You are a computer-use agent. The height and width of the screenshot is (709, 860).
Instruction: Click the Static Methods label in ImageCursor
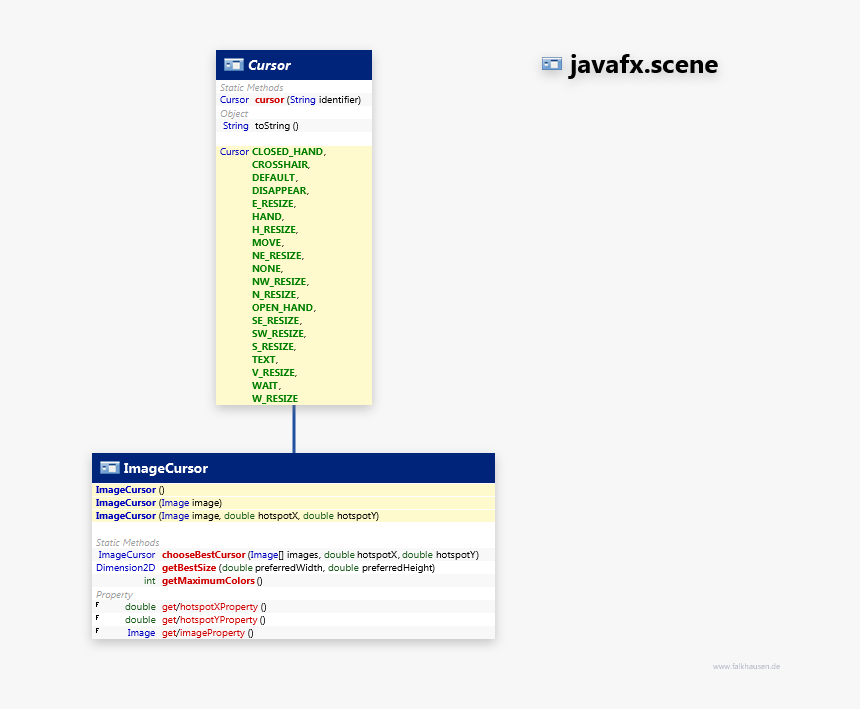(128, 542)
